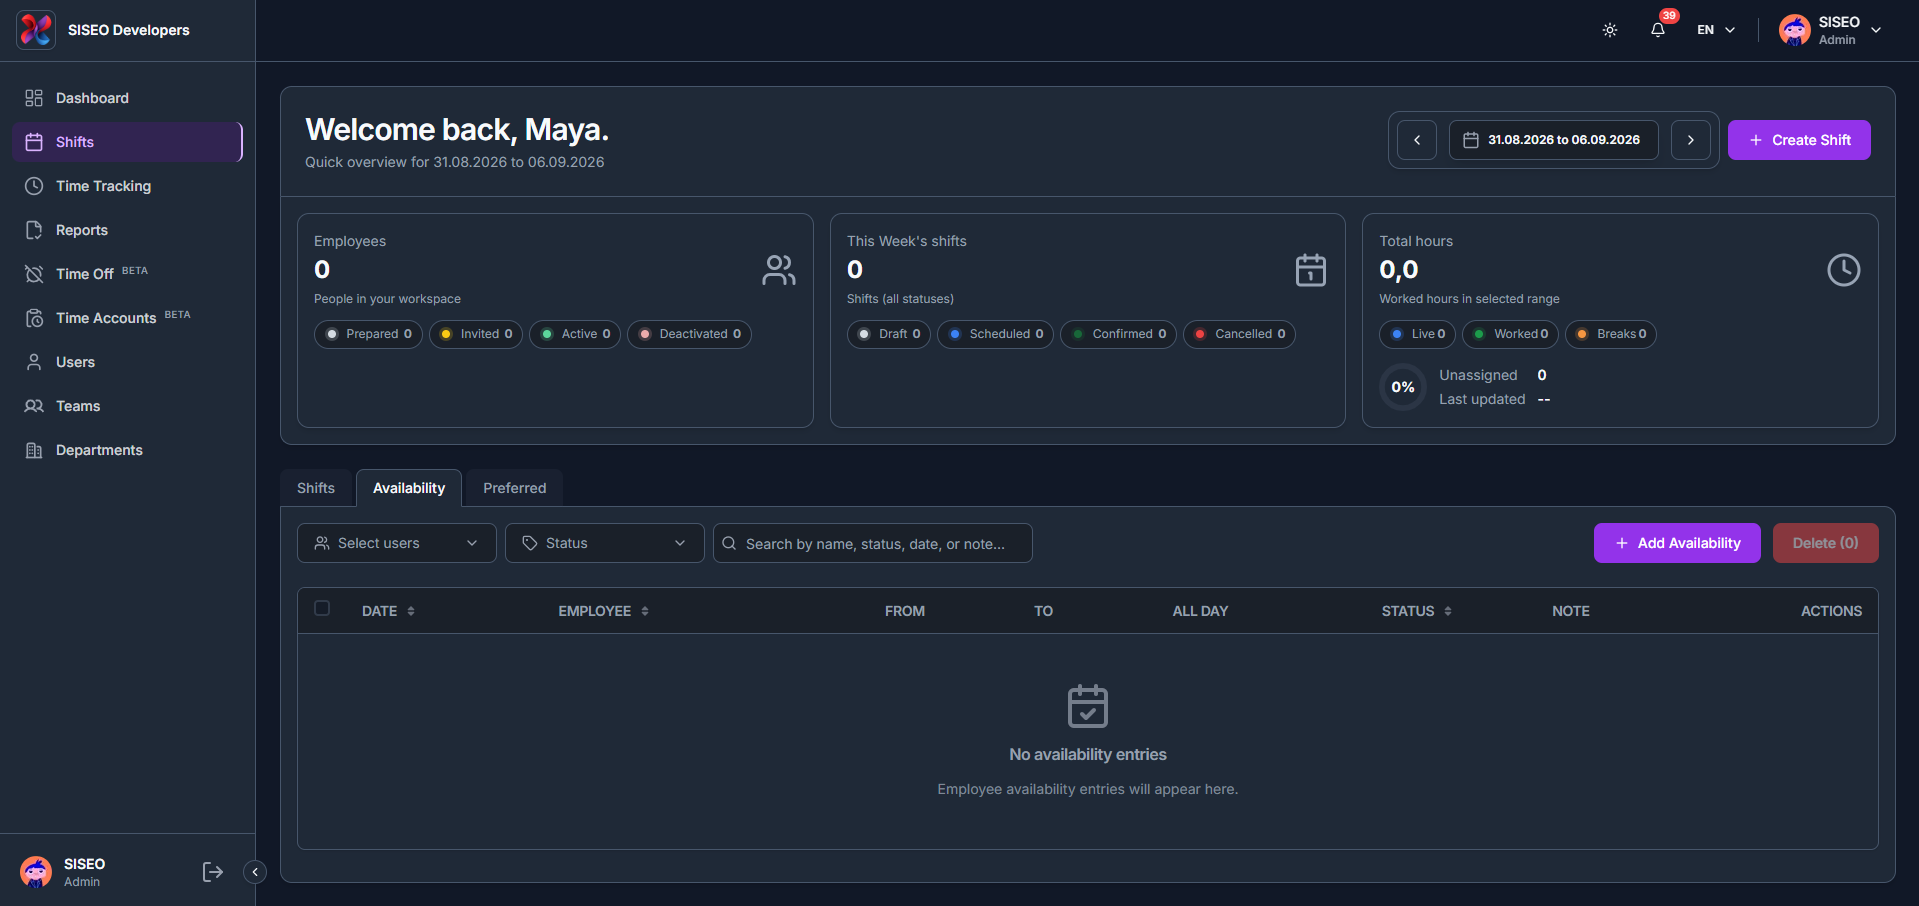Viewport: 1919px width, 906px height.
Task: Tick the select-all checkbox in table header
Action: pos(322,608)
